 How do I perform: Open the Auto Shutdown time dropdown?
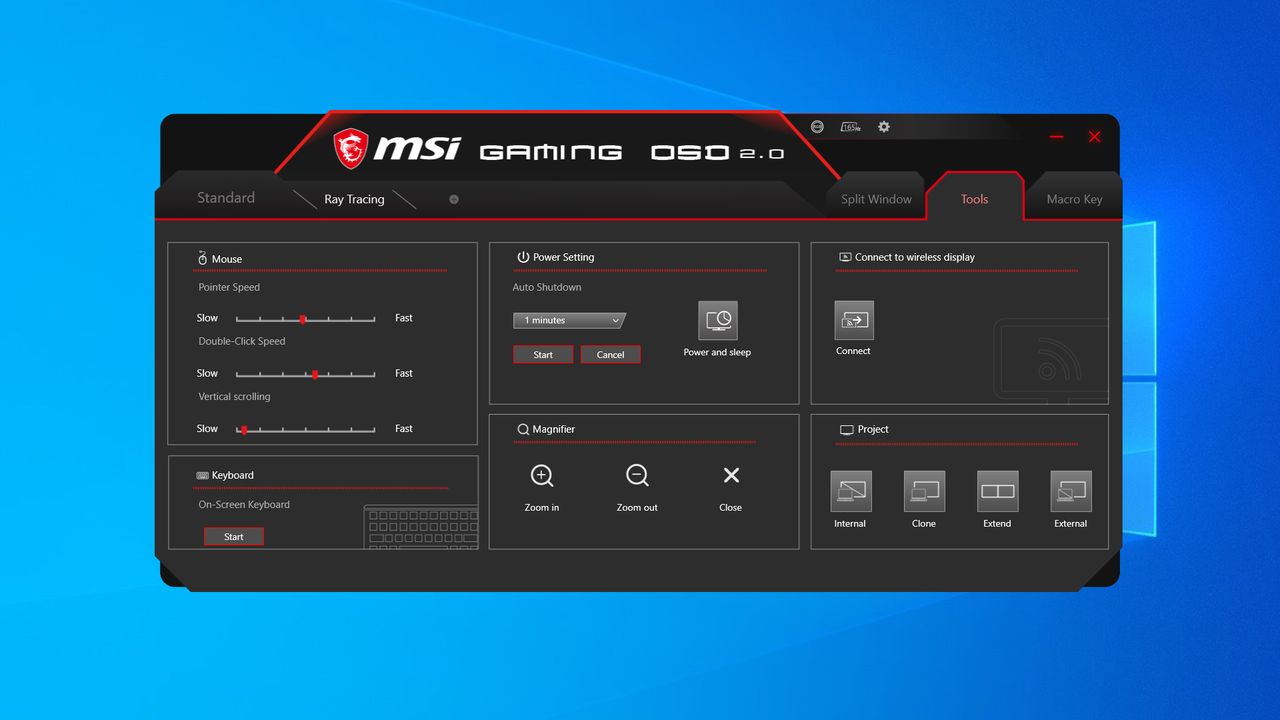point(568,320)
